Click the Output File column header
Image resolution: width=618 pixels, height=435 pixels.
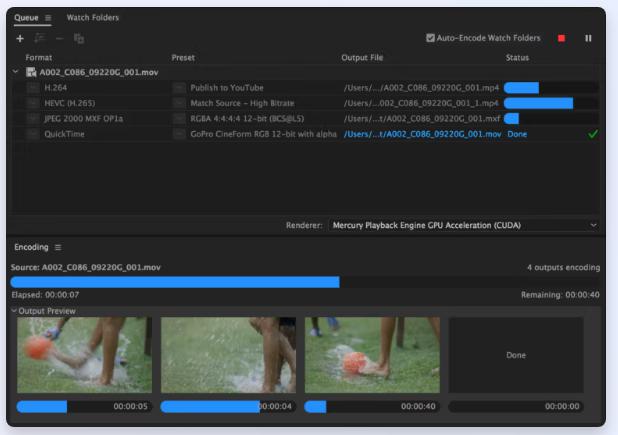362,58
